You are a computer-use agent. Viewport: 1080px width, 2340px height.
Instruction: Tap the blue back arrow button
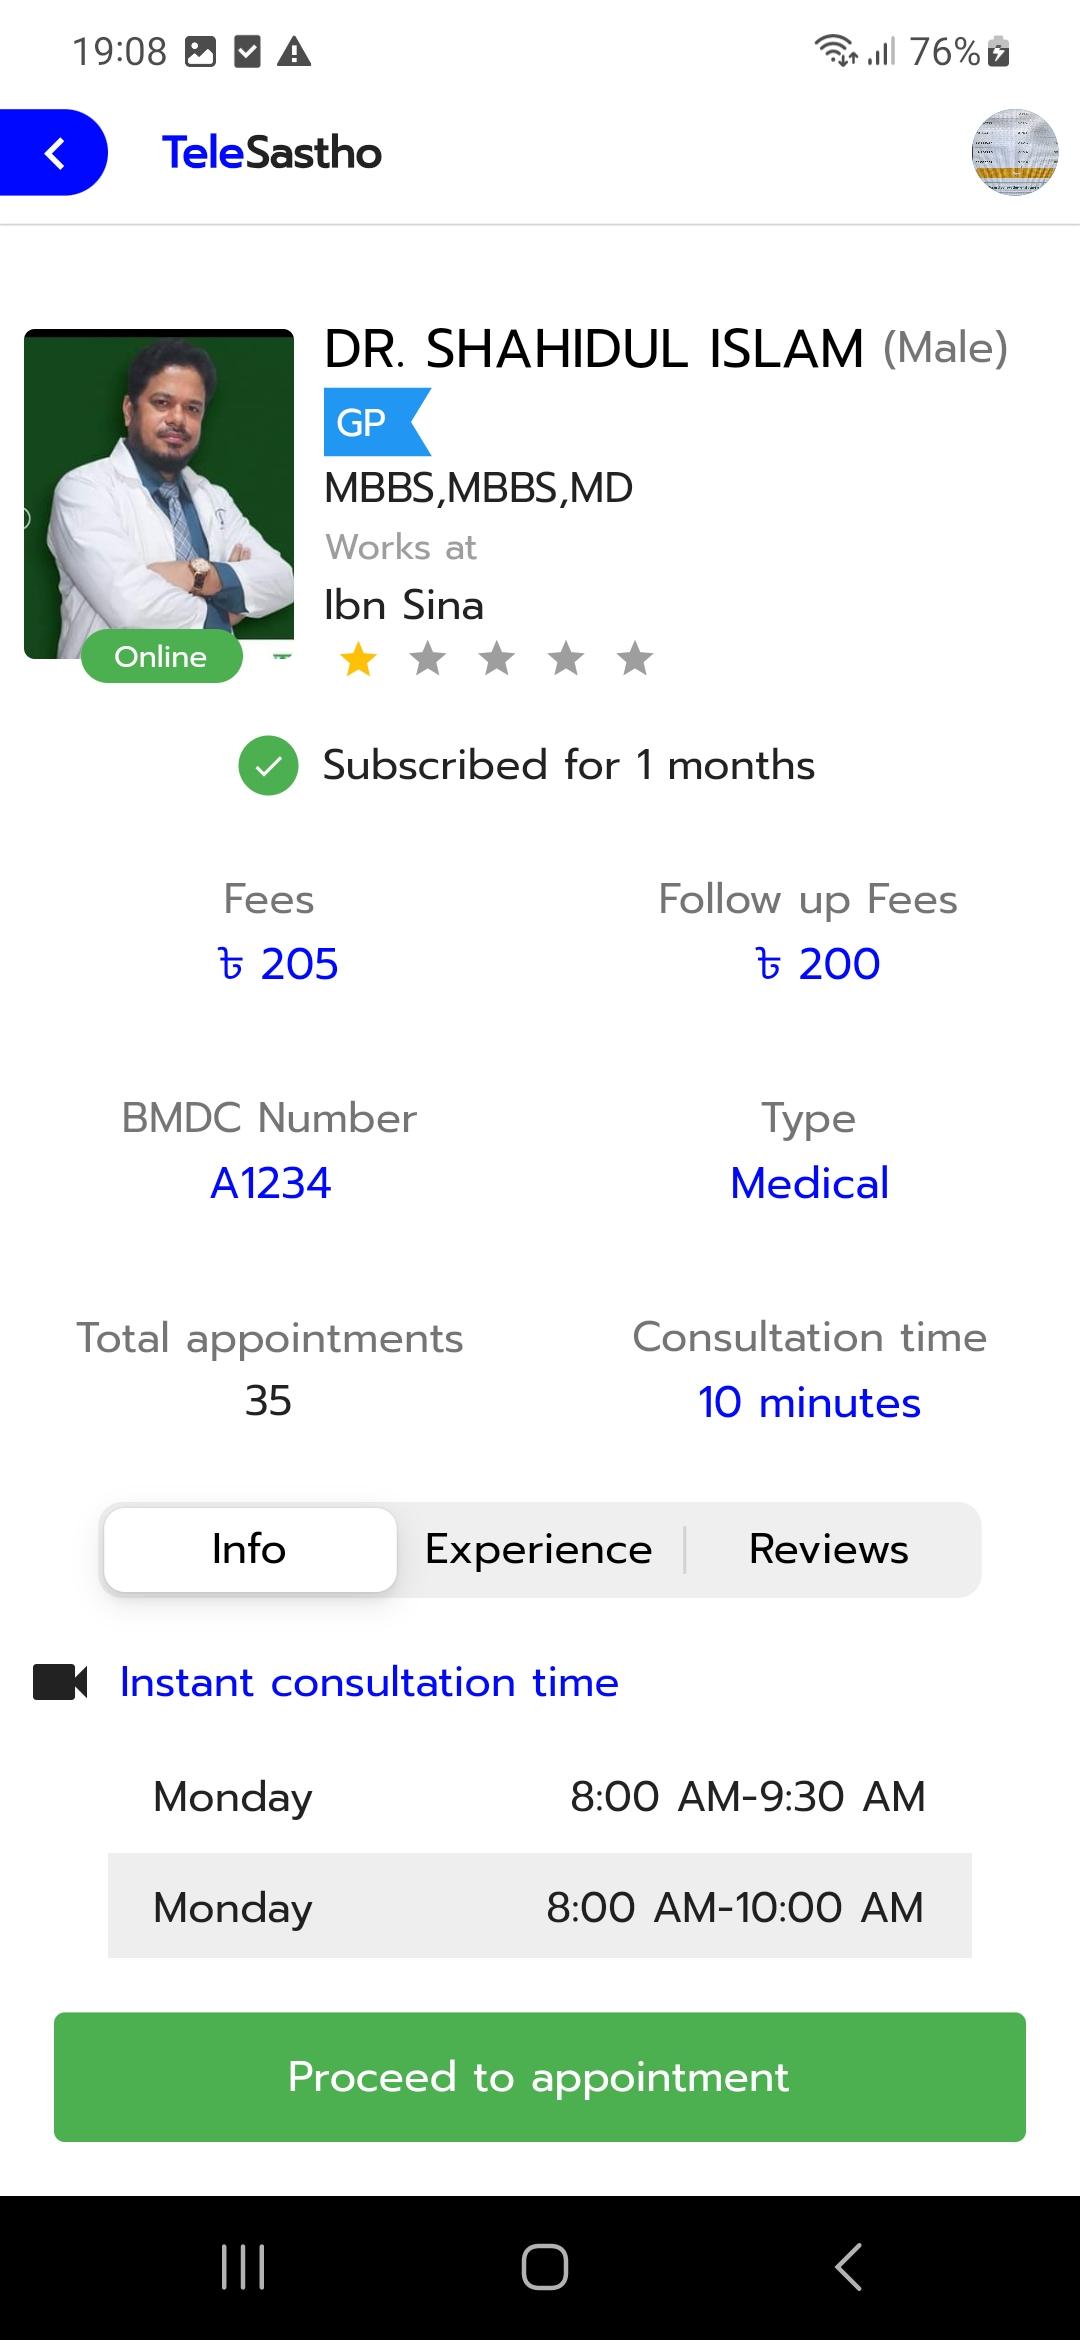(53, 152)
